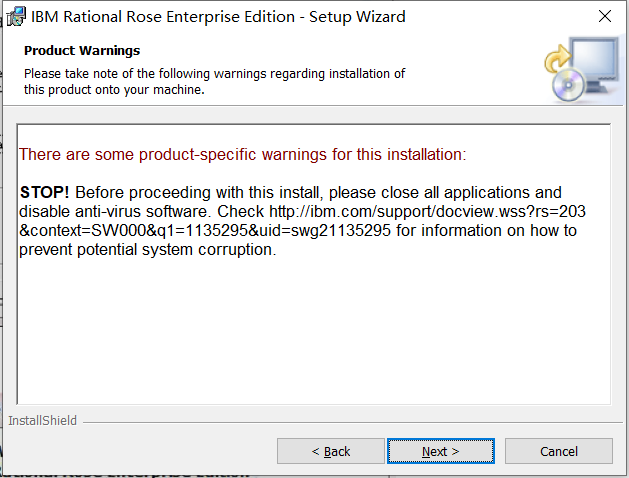The width and height of the screenshot is (629, 478).
Task: Click the Next button to continue setup
Action: pos(440,451)
